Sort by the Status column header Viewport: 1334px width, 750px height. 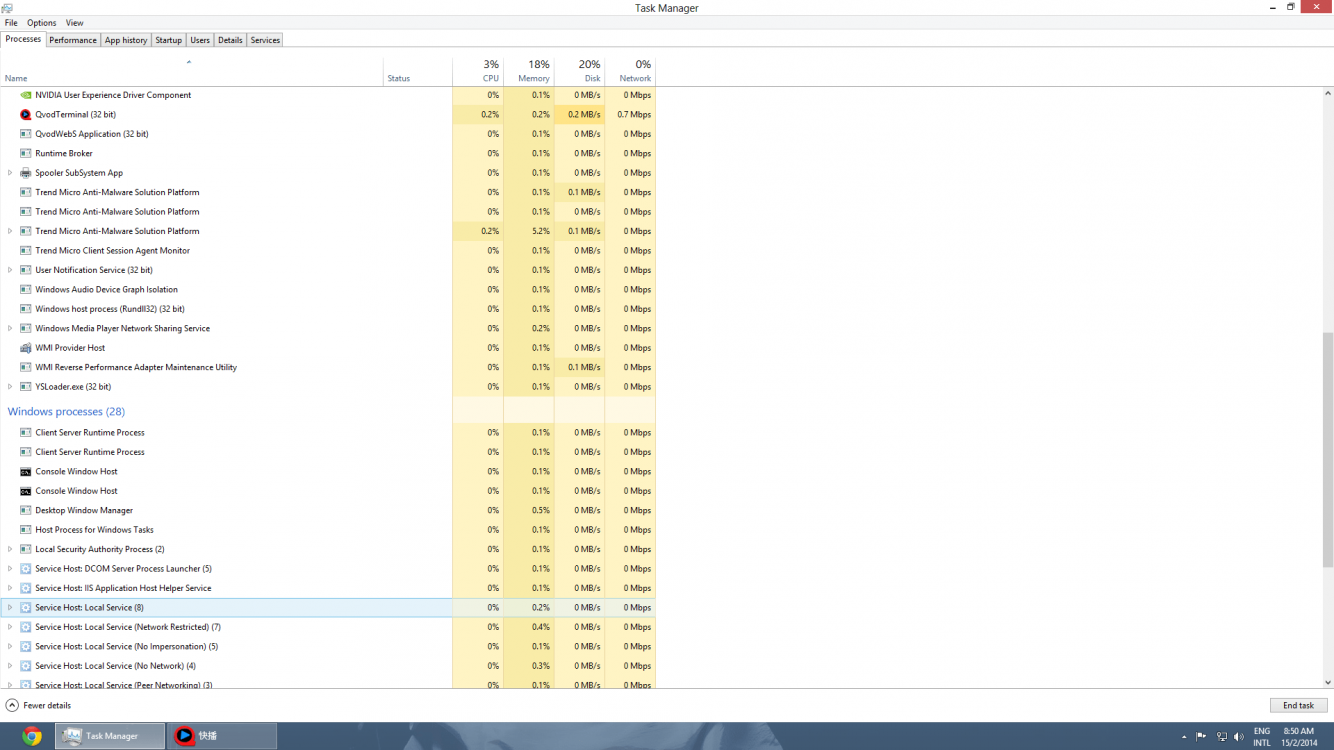pyautogui.click(x=418, y=70)
